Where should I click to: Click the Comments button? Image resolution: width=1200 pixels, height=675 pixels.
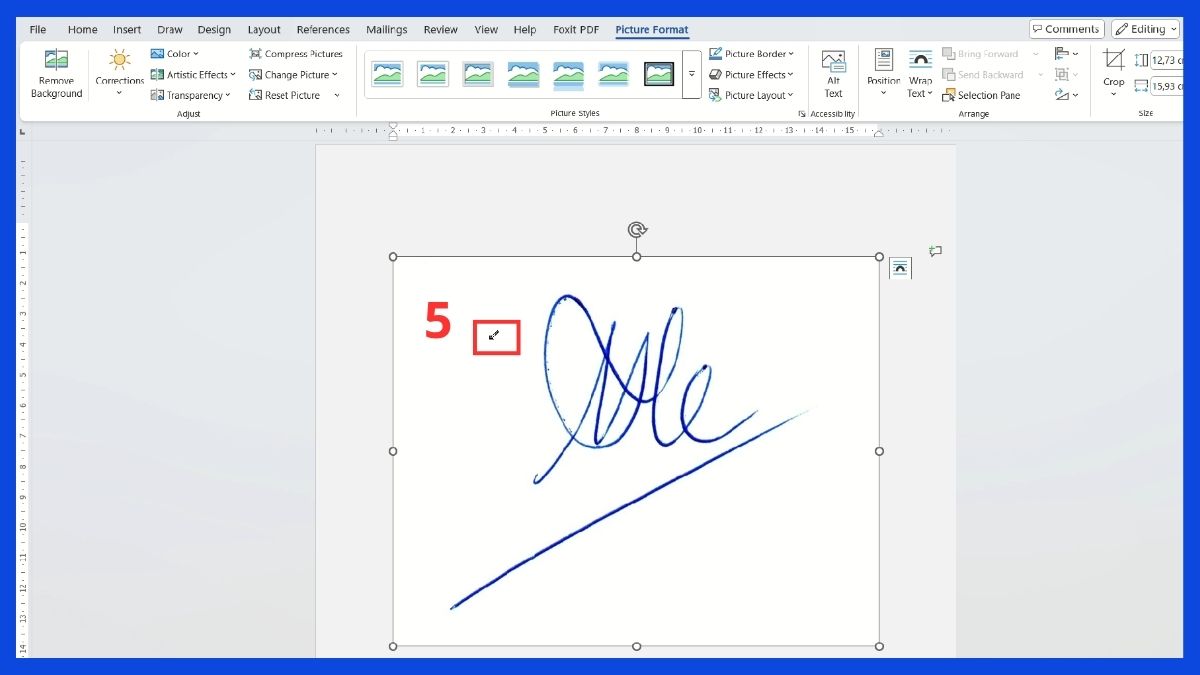tap(1066, 29)
